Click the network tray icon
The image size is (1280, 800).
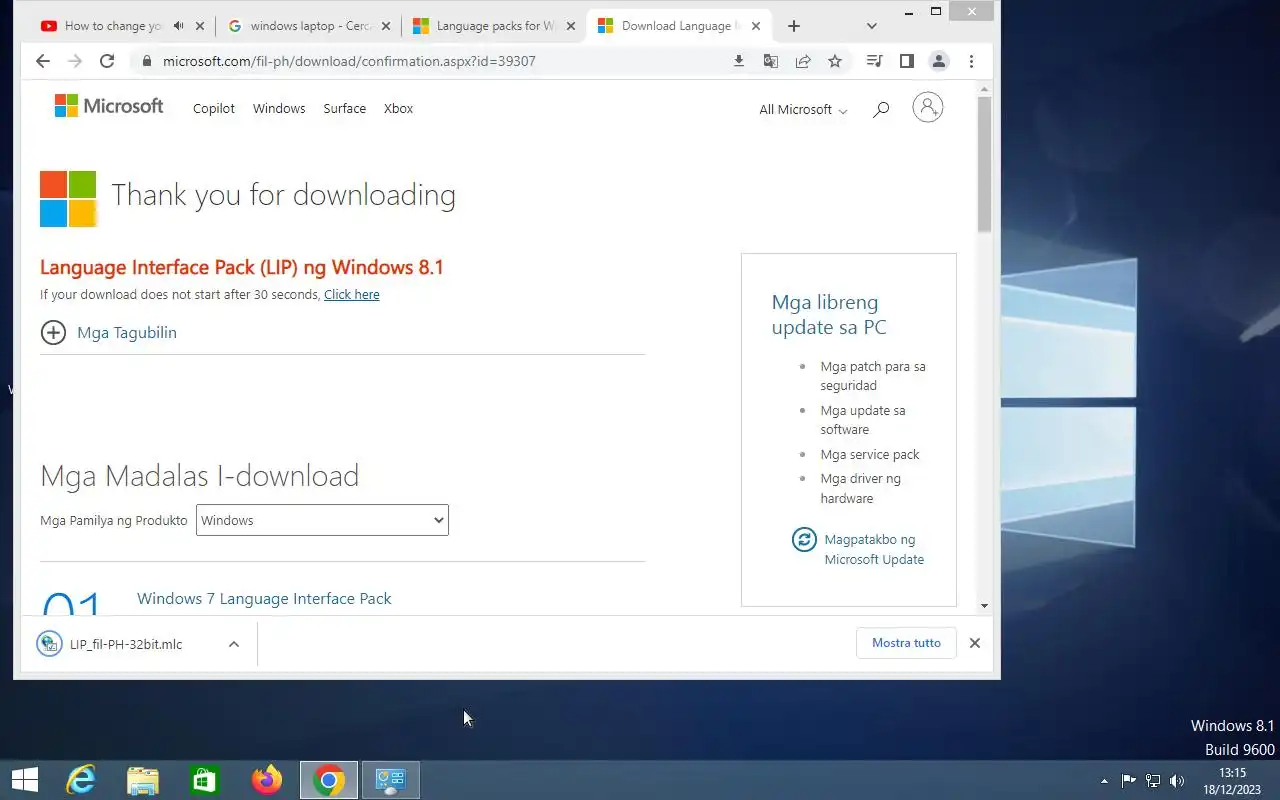coord(1153,781)
